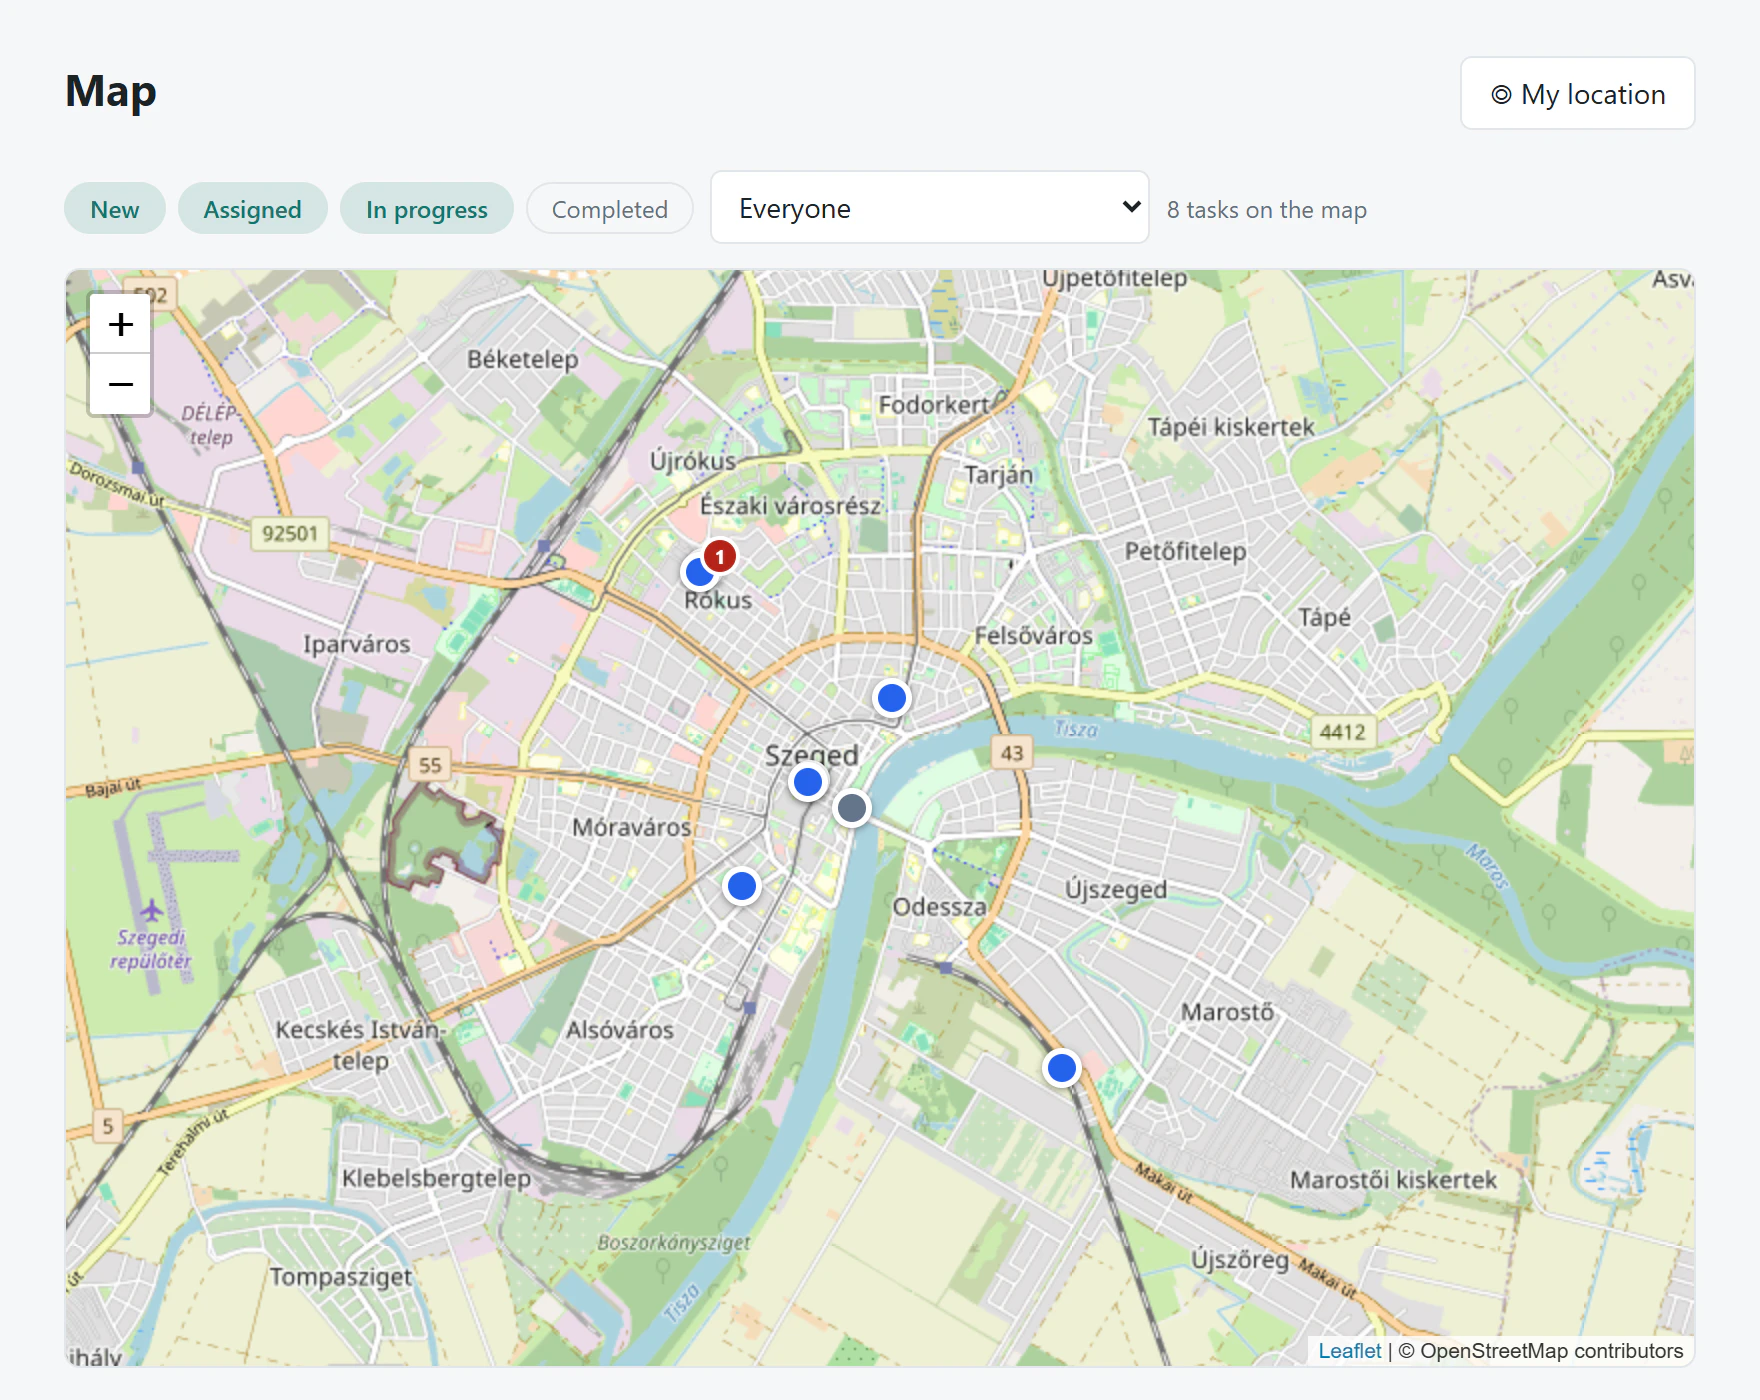Zoom in the map with plus button
The image size is (1760, 1400).
[x=120, y=324]
